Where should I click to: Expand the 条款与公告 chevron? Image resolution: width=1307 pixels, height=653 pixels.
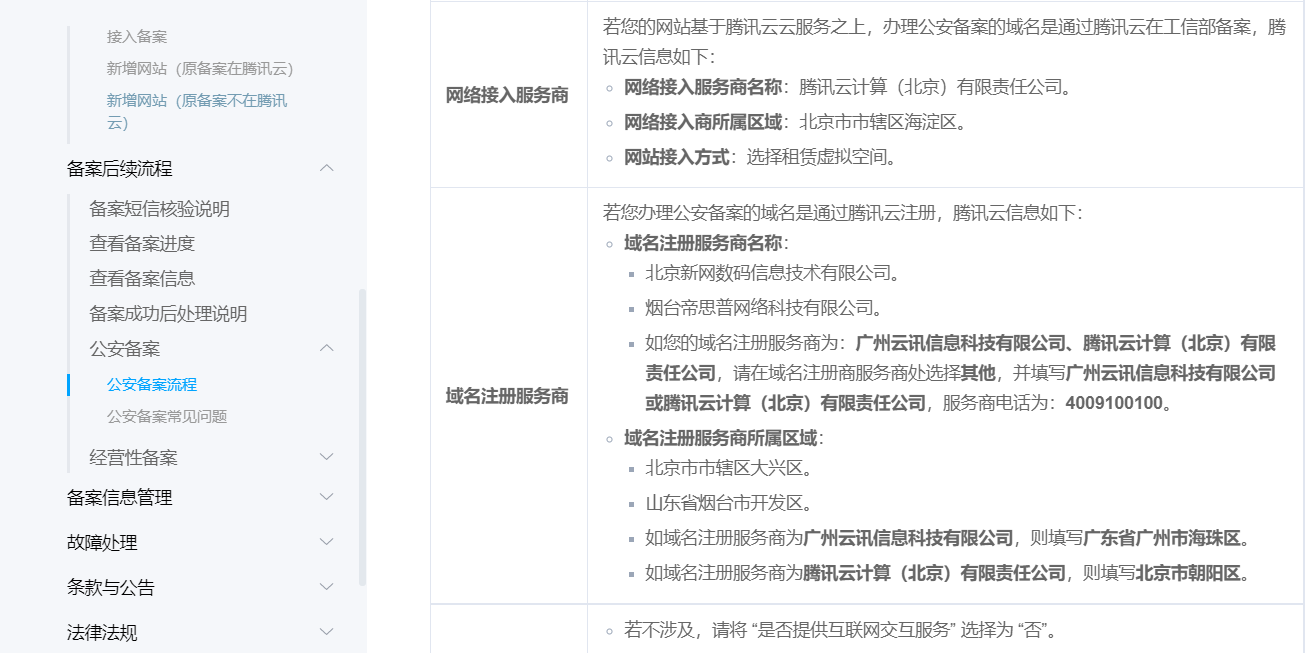(326, 587)
